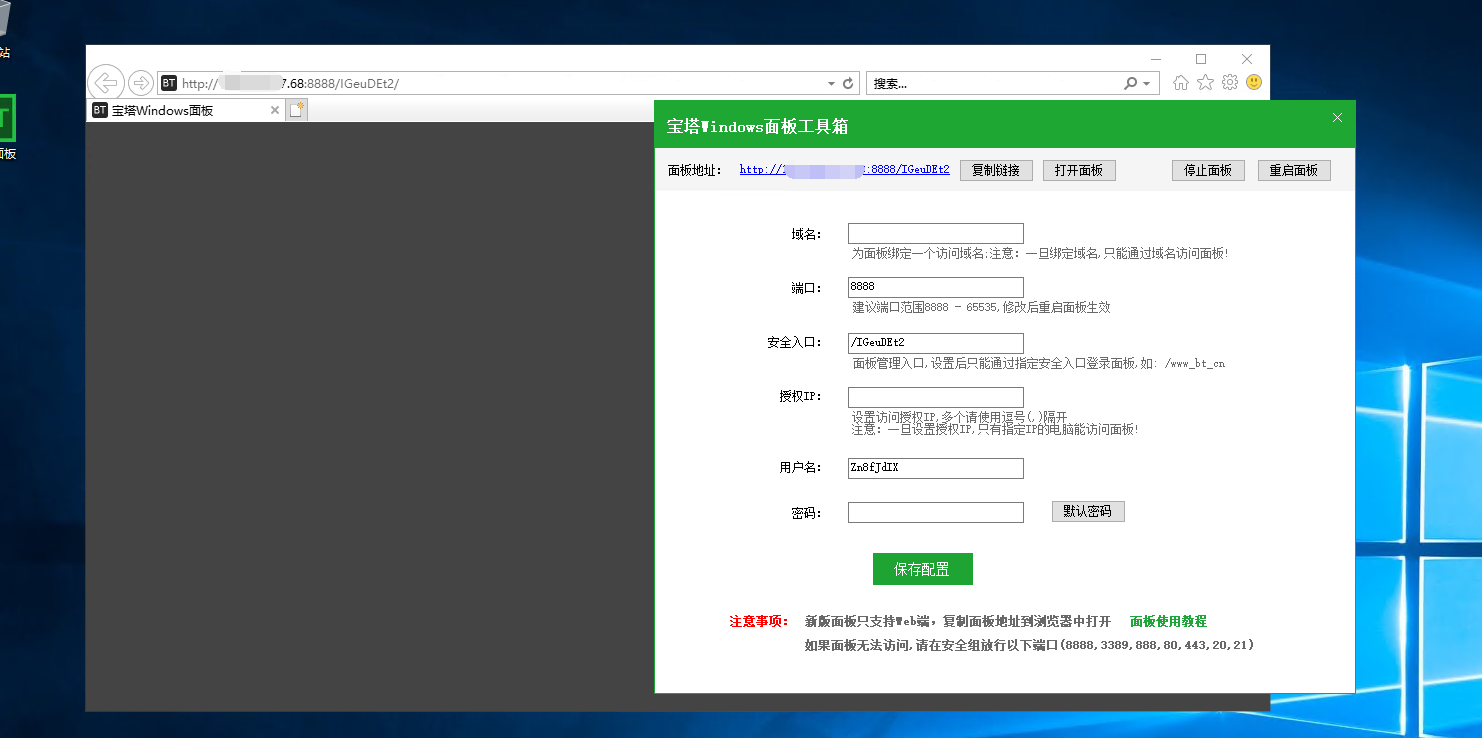Click the green BT 面板 desktop icon
1482x738 pixels.
click(5, 127)
